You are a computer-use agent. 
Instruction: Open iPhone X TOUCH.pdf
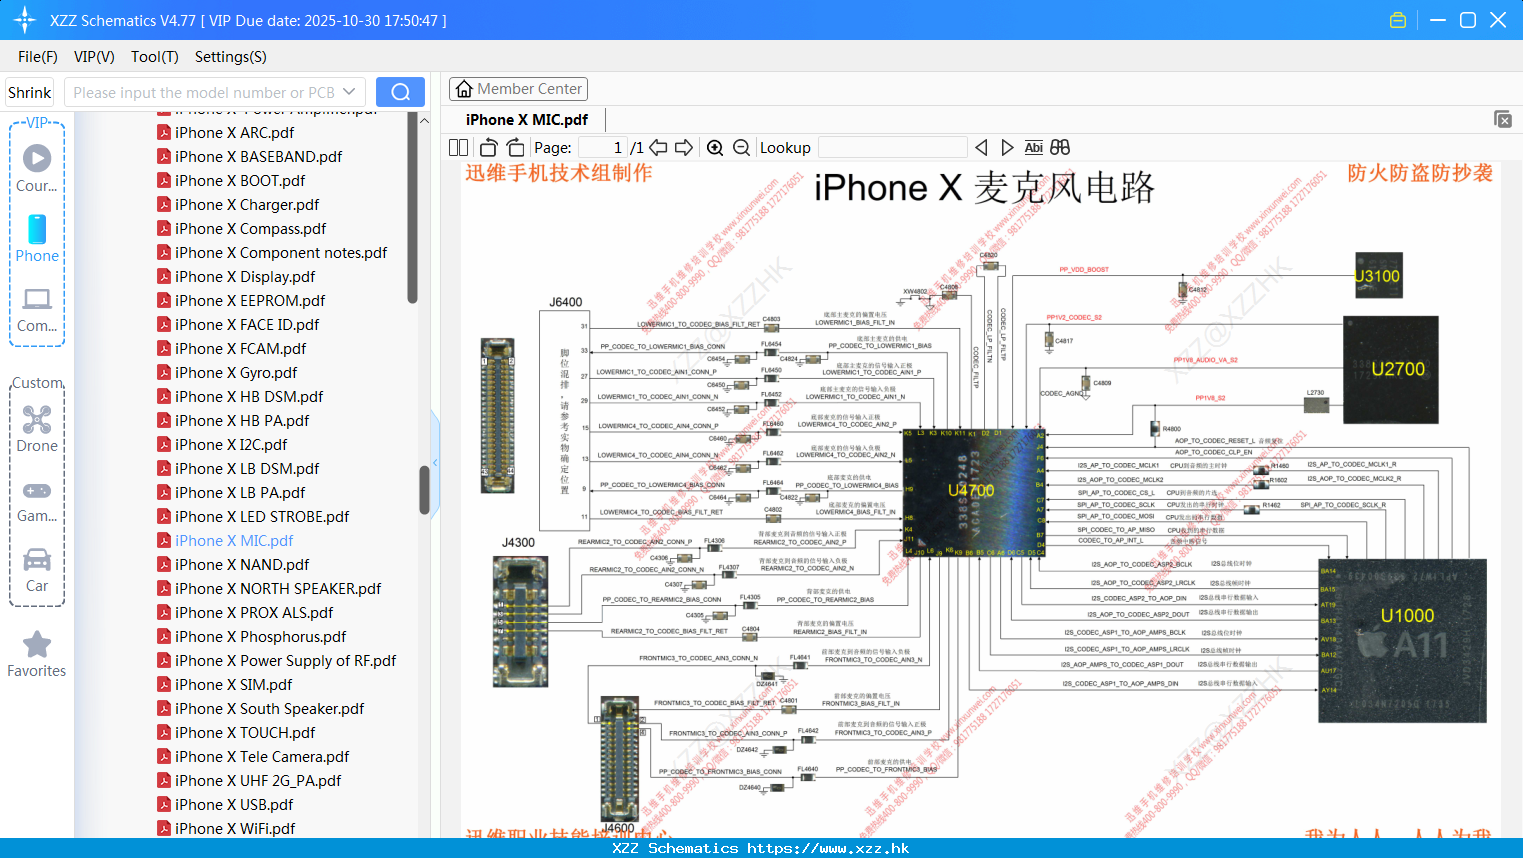pos(245,732)
